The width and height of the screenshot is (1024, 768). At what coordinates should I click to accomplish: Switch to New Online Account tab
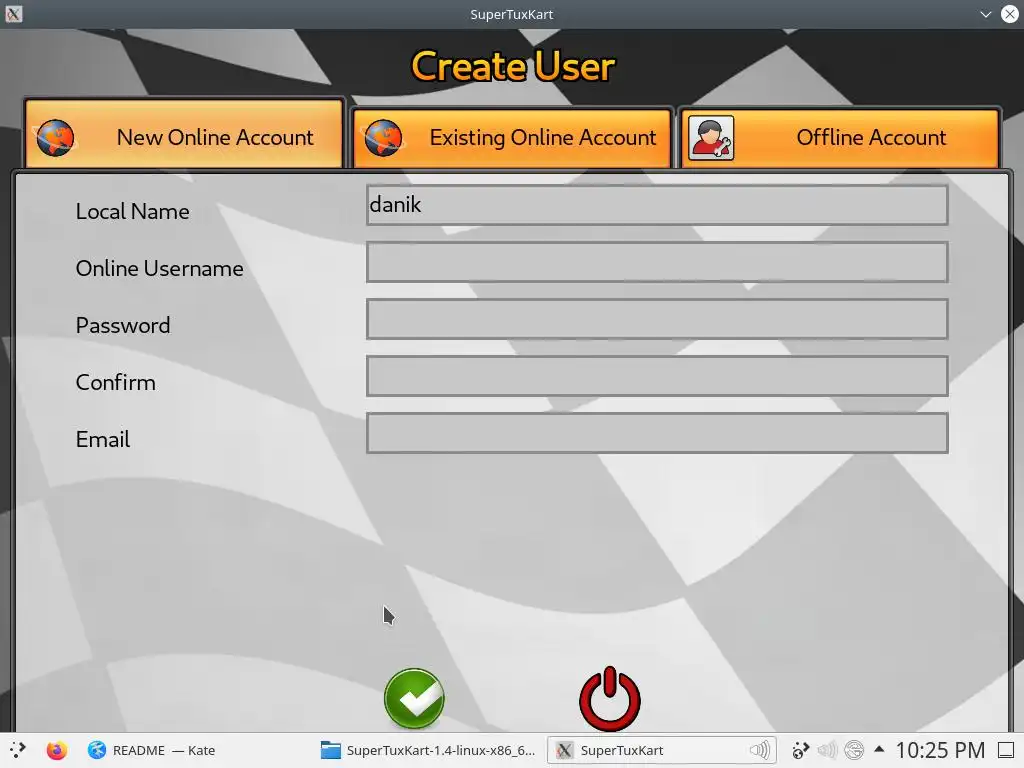click(184, 135)
